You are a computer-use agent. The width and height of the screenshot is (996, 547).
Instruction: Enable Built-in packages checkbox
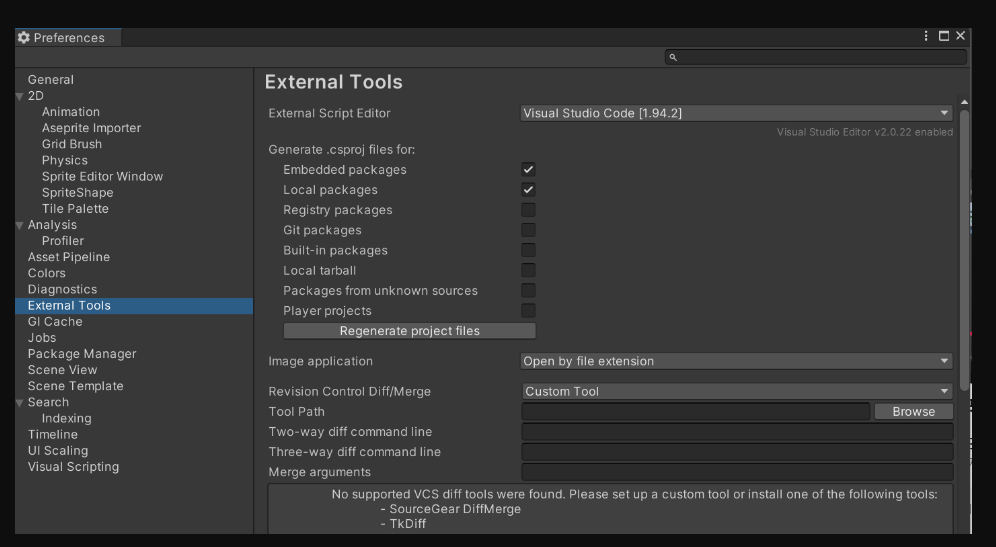point(528,250)
